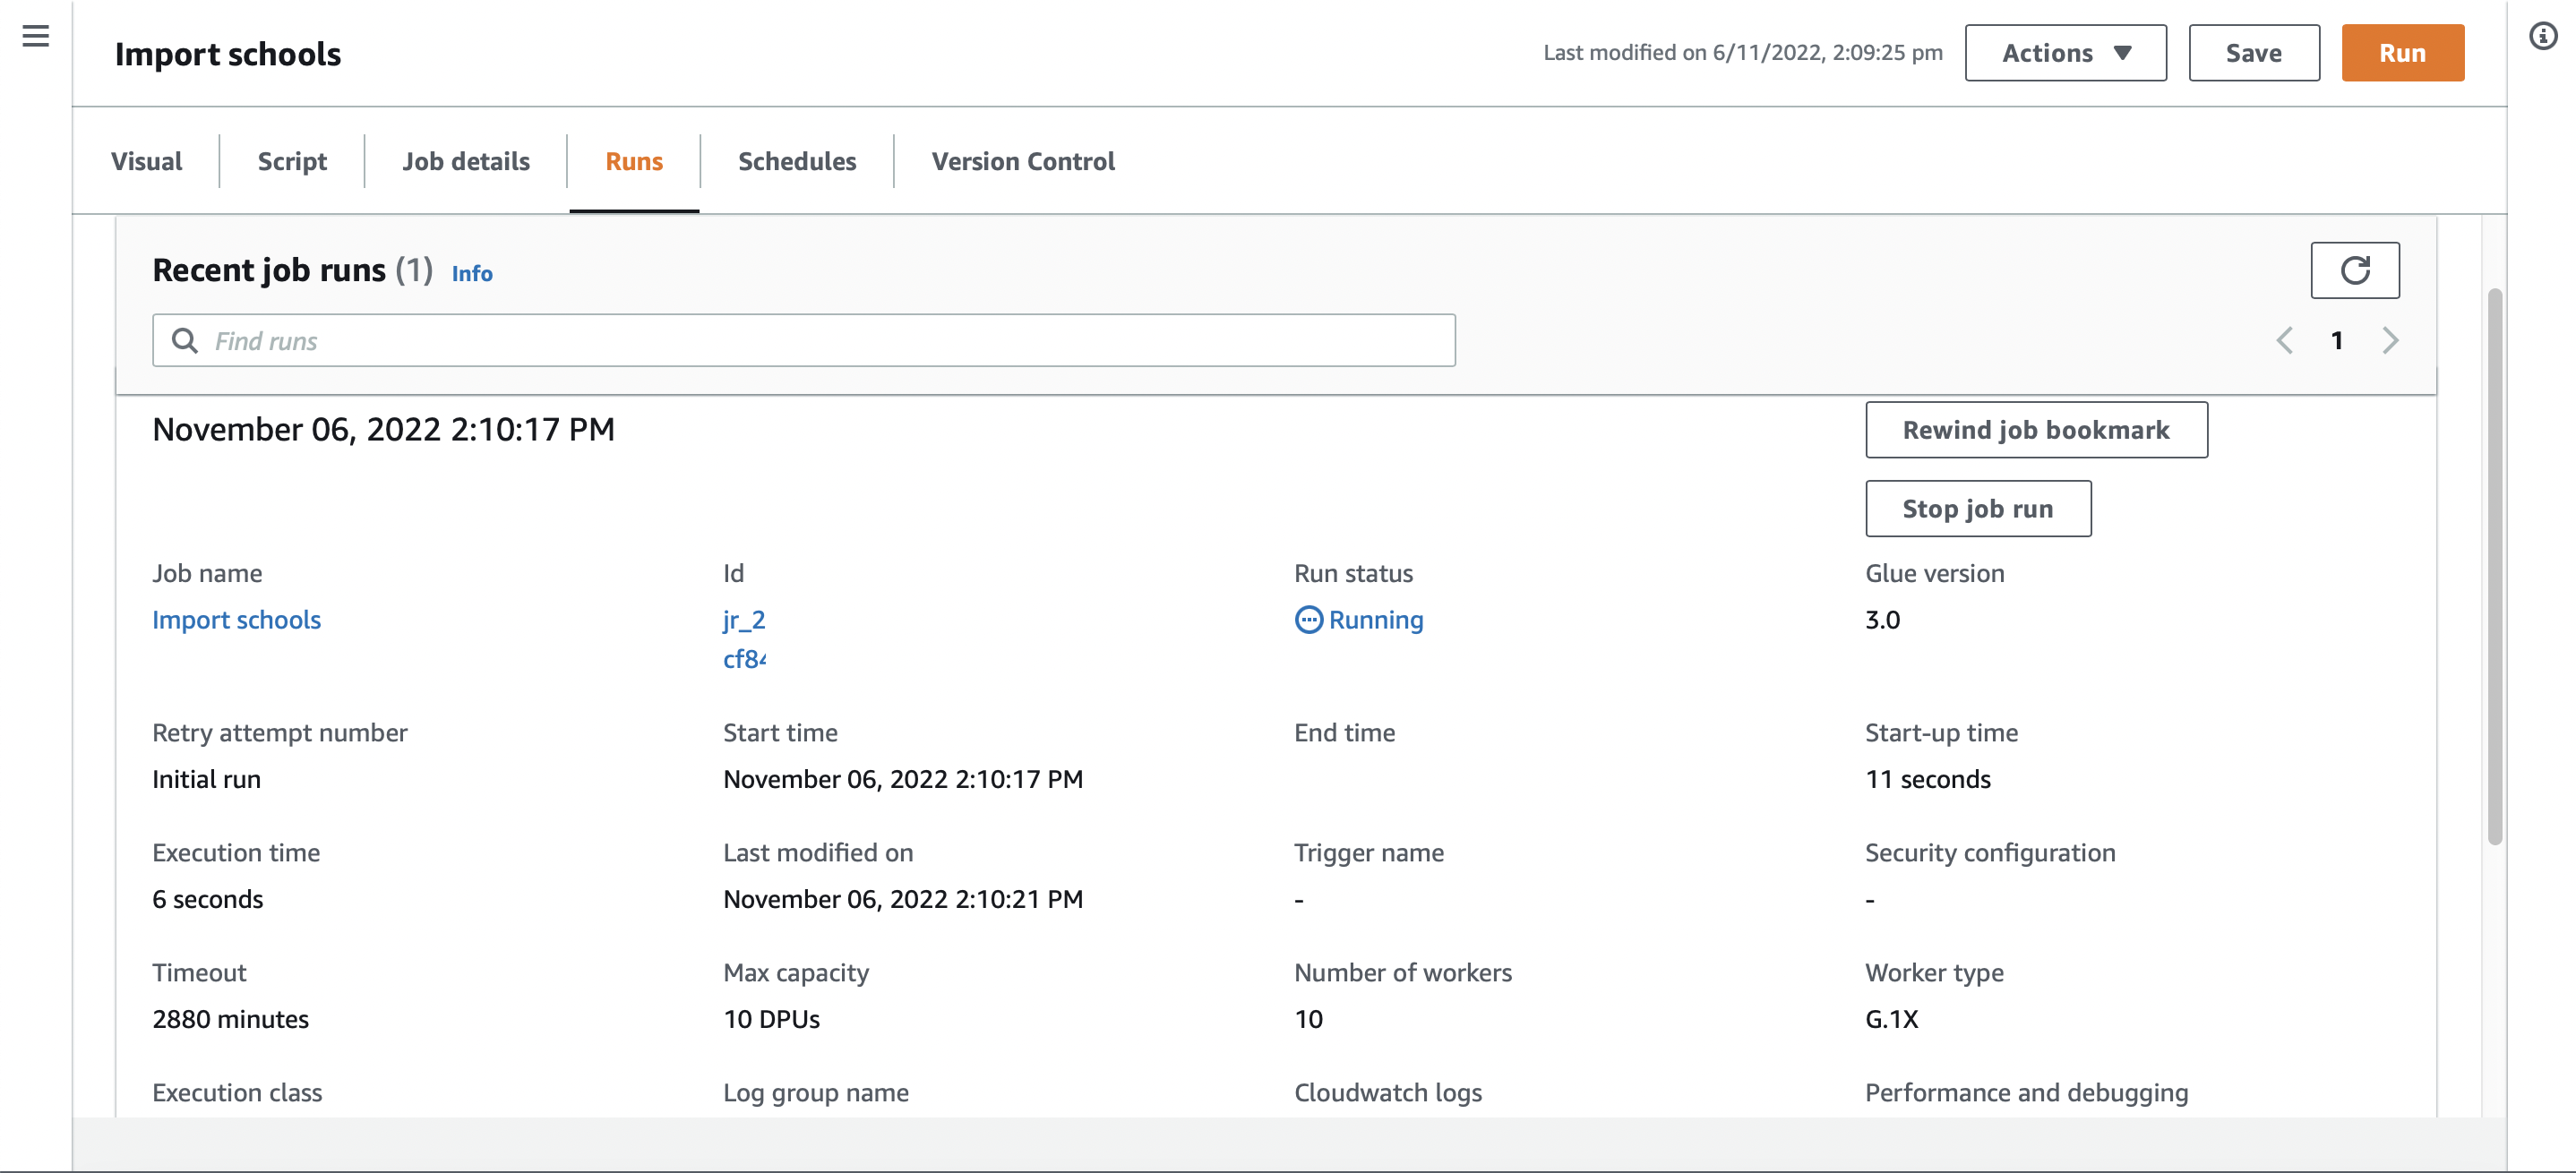Open the jr_2 job run Id link
Viewport: 2576px width, 1173px height.
(x=744, y=639)
